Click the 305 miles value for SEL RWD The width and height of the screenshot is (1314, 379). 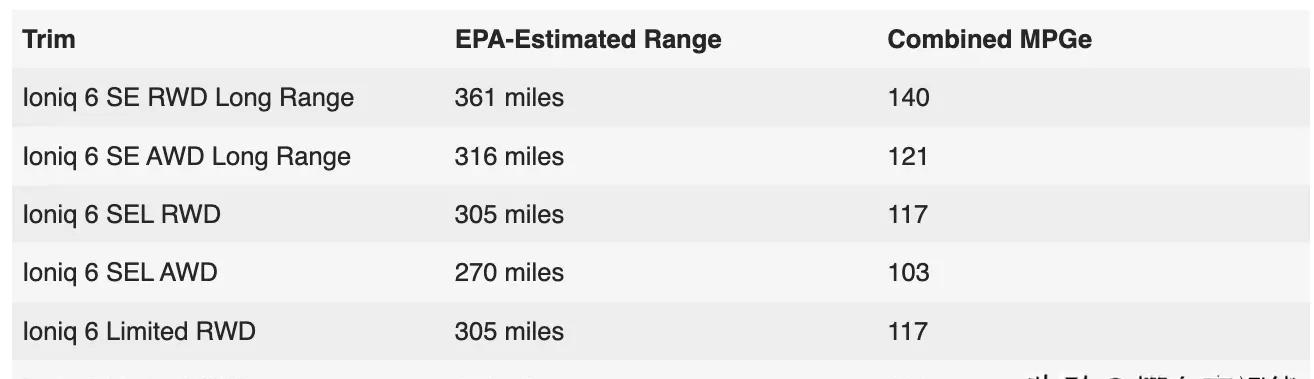pos(509,215)
